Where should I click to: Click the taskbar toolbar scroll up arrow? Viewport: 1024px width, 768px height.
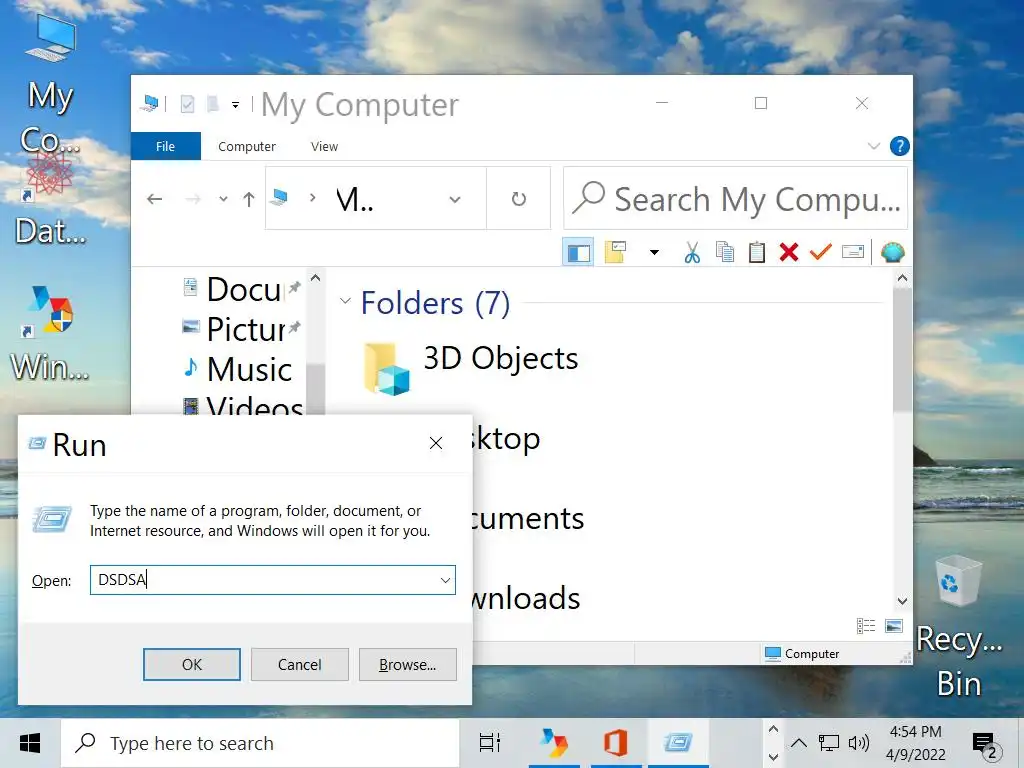[x=773, y=729]
